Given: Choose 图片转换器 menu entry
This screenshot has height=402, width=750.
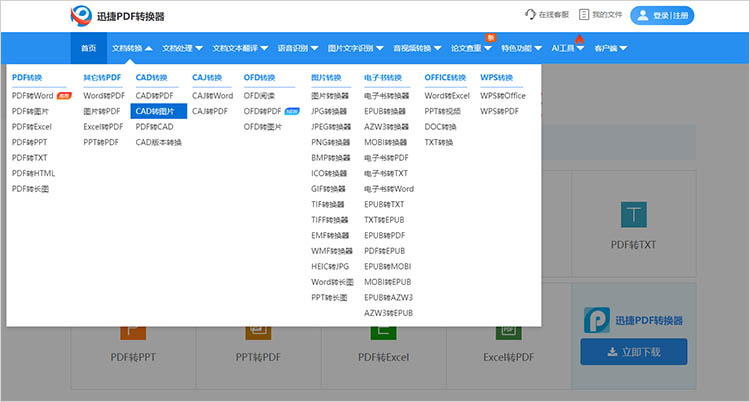Looking at the screenshot, I should click(330, 96).
